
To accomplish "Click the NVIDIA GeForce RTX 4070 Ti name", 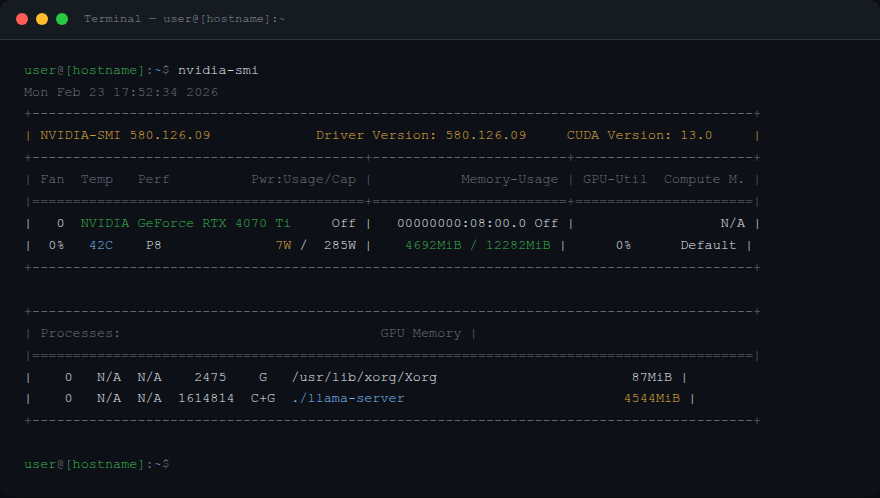I will (185, 223).
